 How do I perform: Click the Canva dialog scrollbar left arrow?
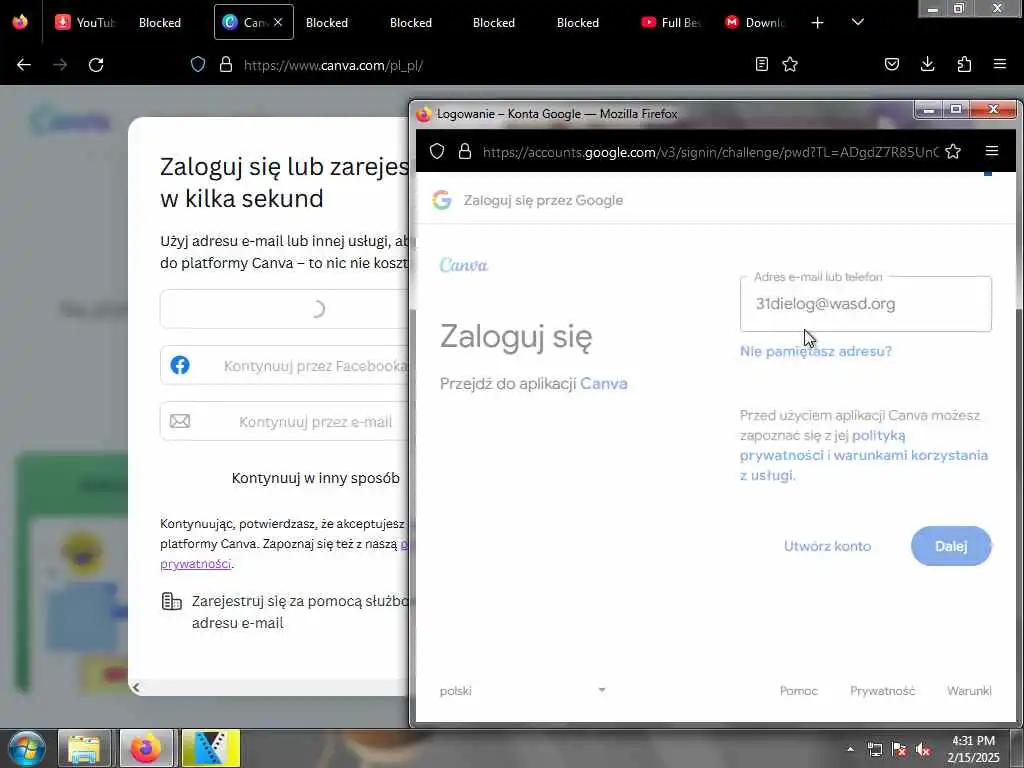coord(136,687)
